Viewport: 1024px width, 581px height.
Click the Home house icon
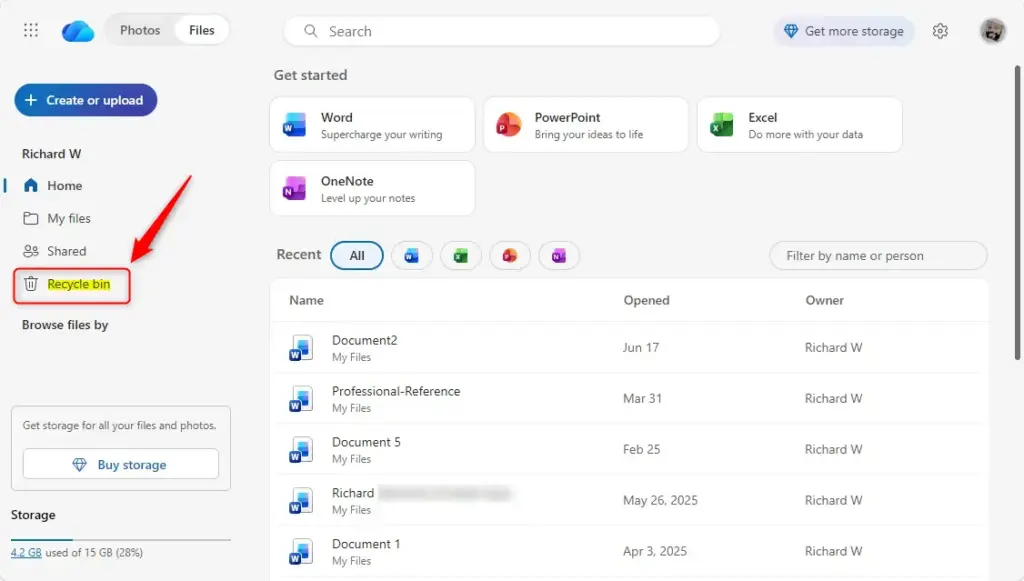[x=31, y=185]
